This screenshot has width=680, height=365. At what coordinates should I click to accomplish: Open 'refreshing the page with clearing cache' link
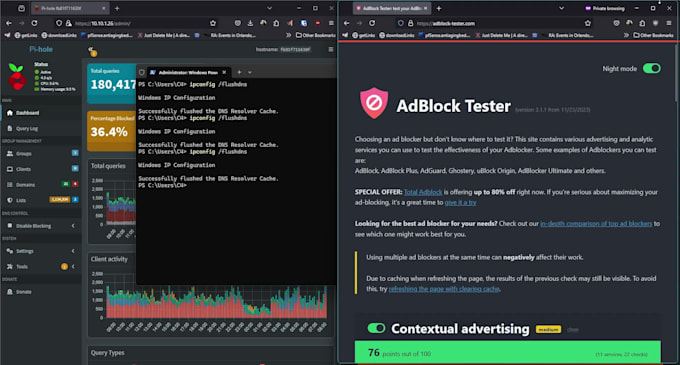coord(444,289)
